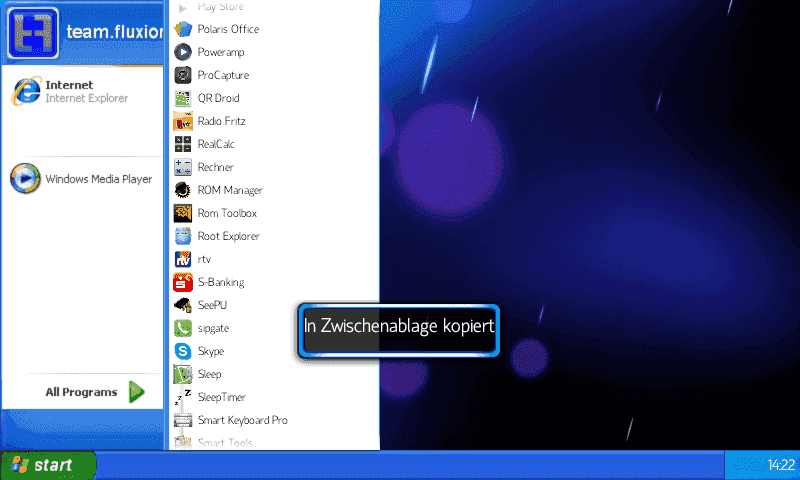Screen dimensions: 800x480
Task: Click the Sleep label text
Action: coord(209,374)
